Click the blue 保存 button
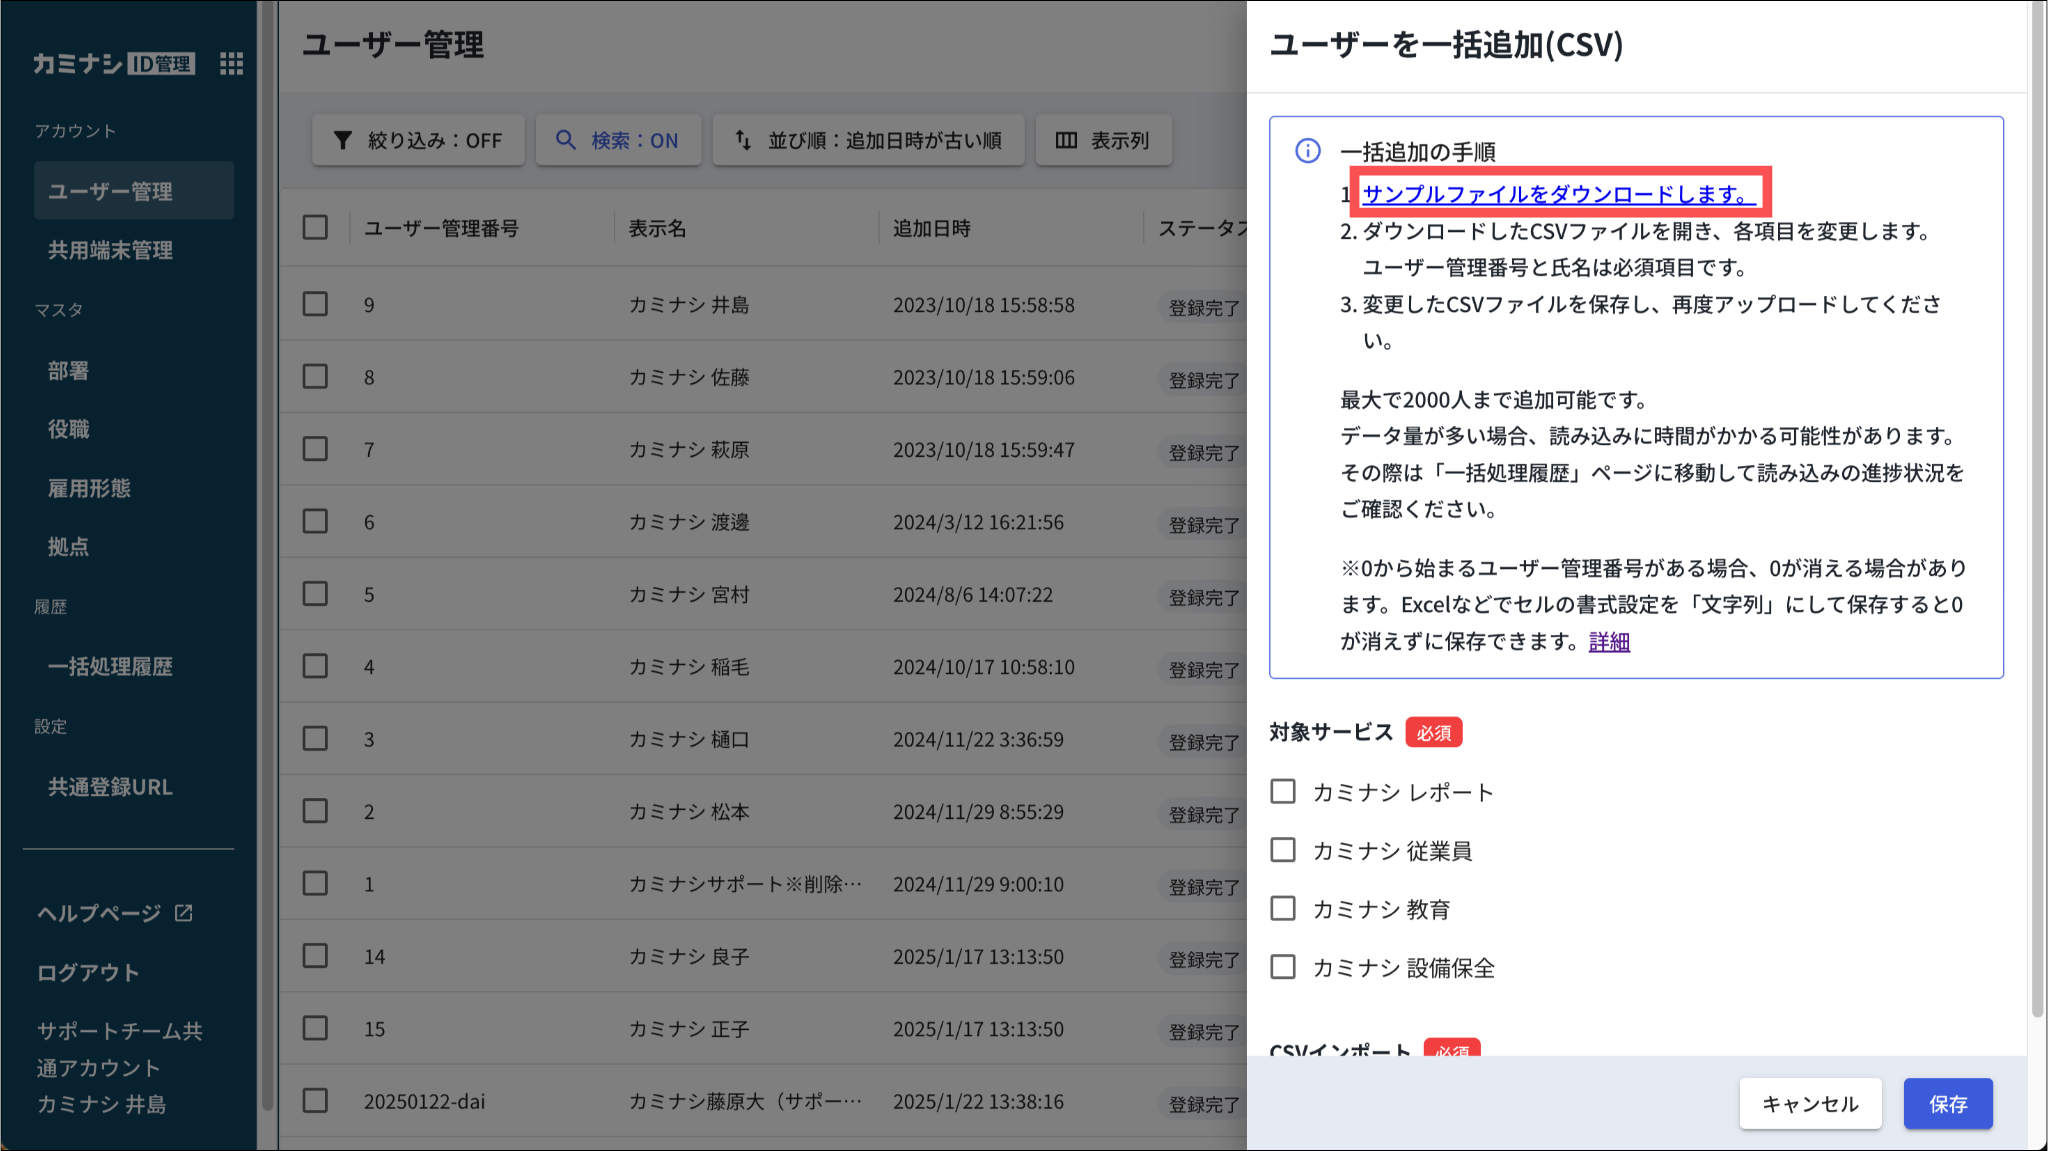 pyautogui.click(x=1947, y=1104)
